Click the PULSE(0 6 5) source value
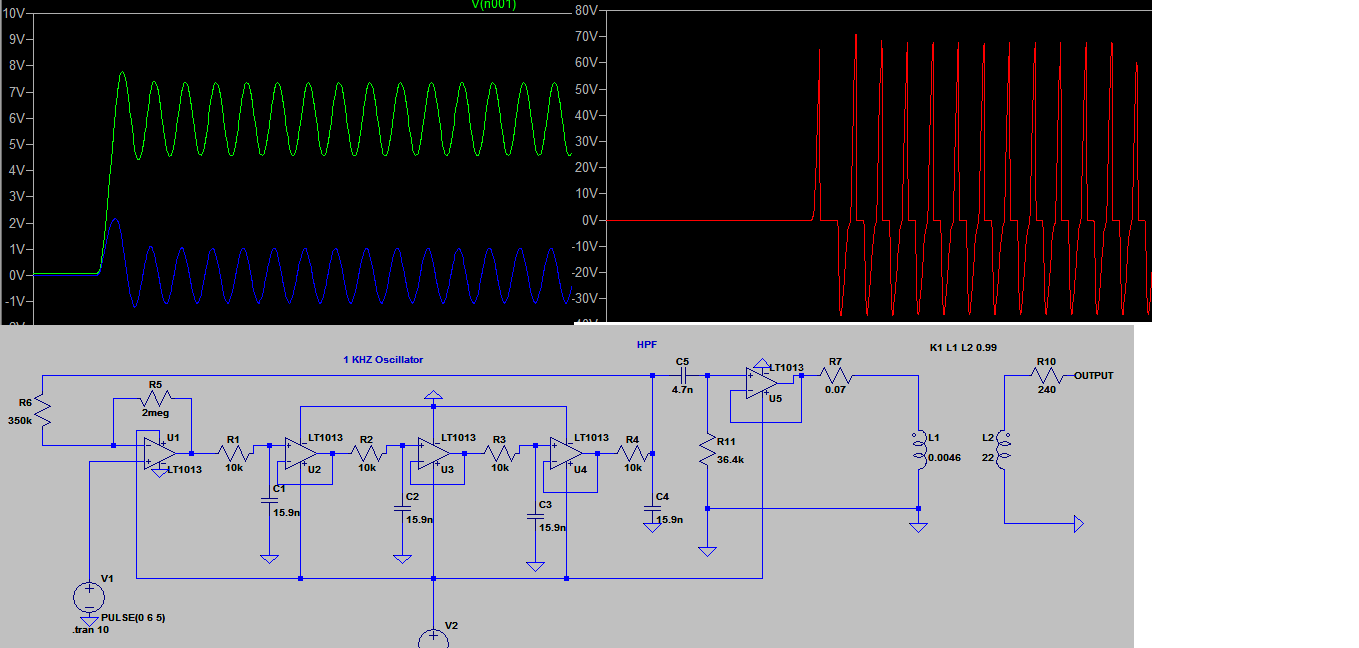Screen dimensions: 1359x648 pos(133,618)
